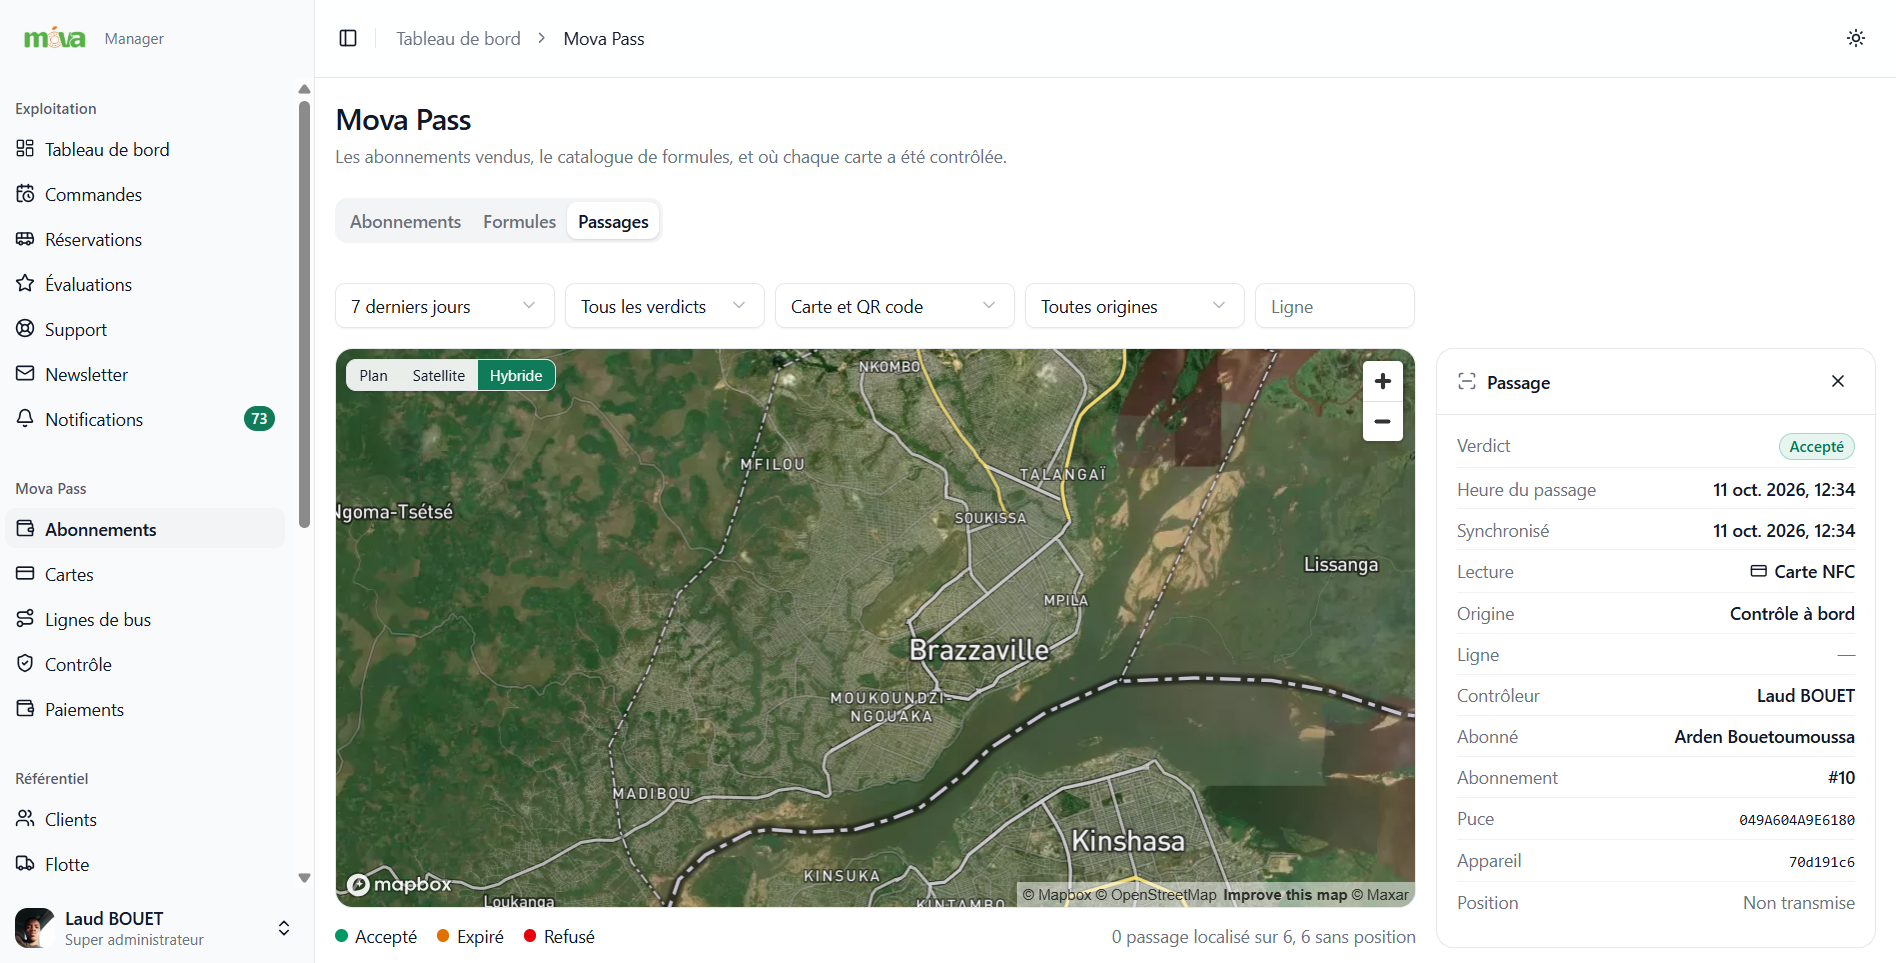Open Support in the sidebar
The width and height of the screenshot is (1896, 963).
click(x=145, y=329)
